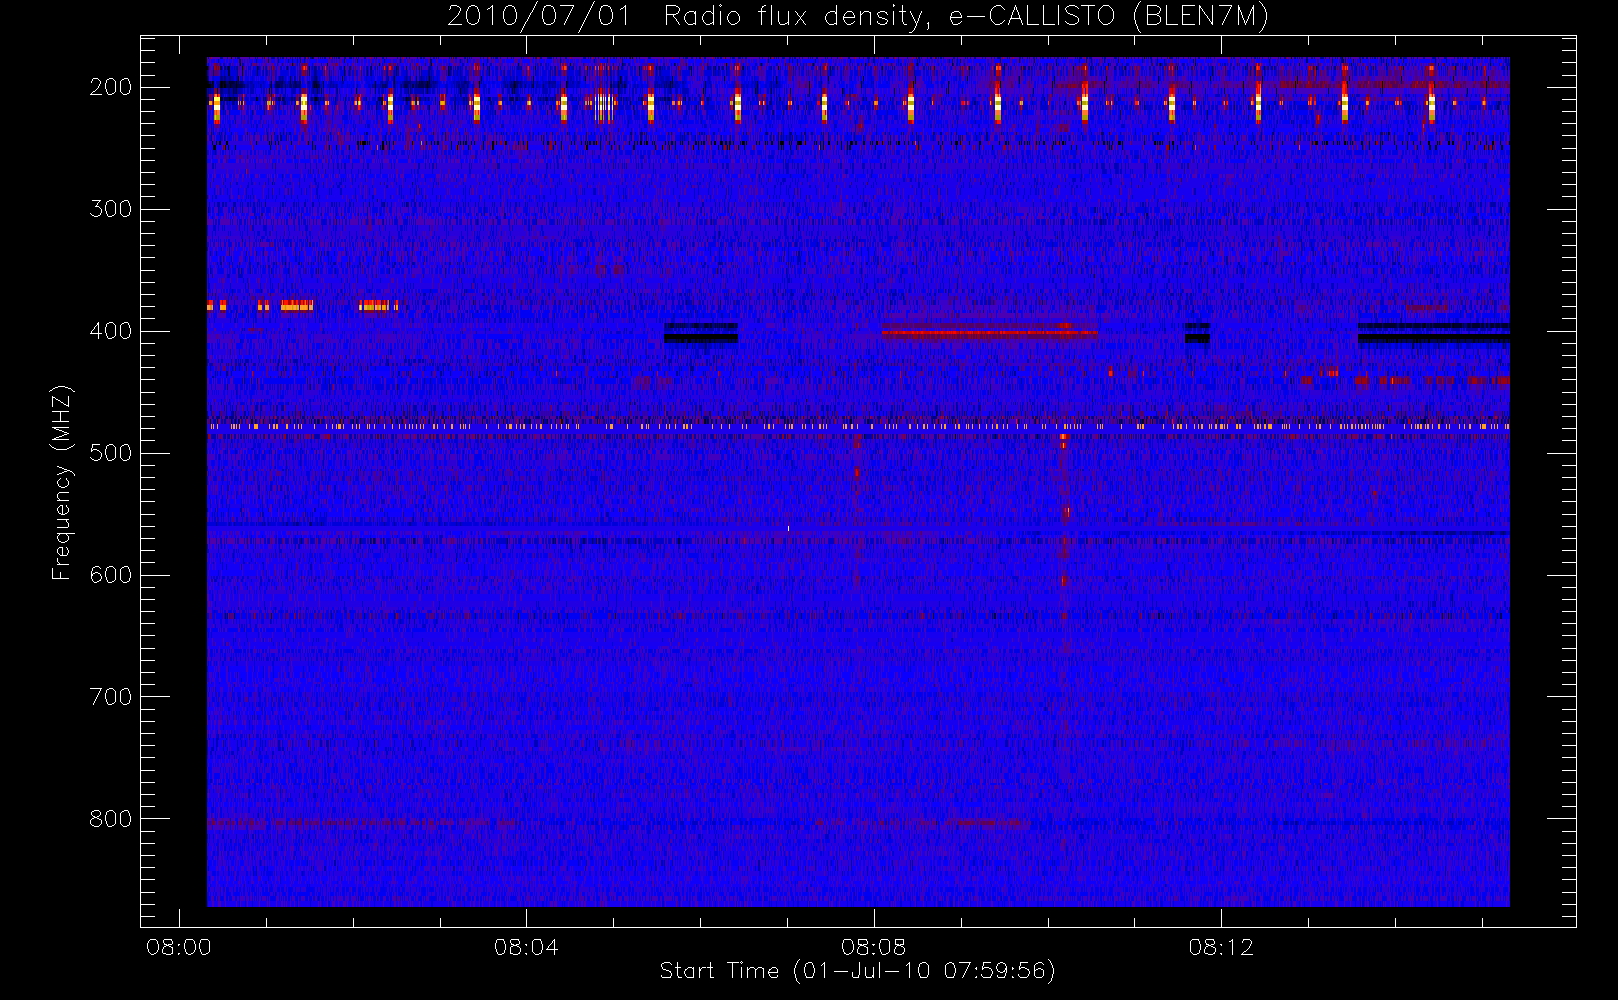Click the 700 frequency tick label
This screenshot has height=1000, width=1618.
(x=111, y=697)
